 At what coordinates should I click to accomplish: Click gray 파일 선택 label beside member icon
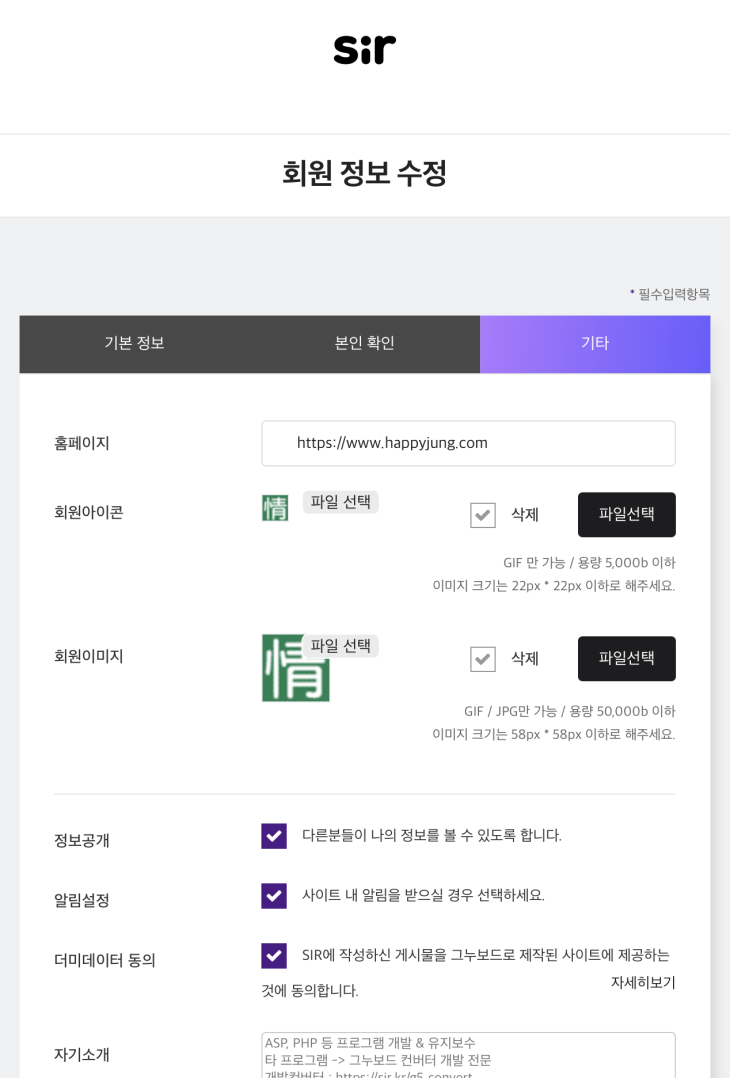click(x=341, y=502)
